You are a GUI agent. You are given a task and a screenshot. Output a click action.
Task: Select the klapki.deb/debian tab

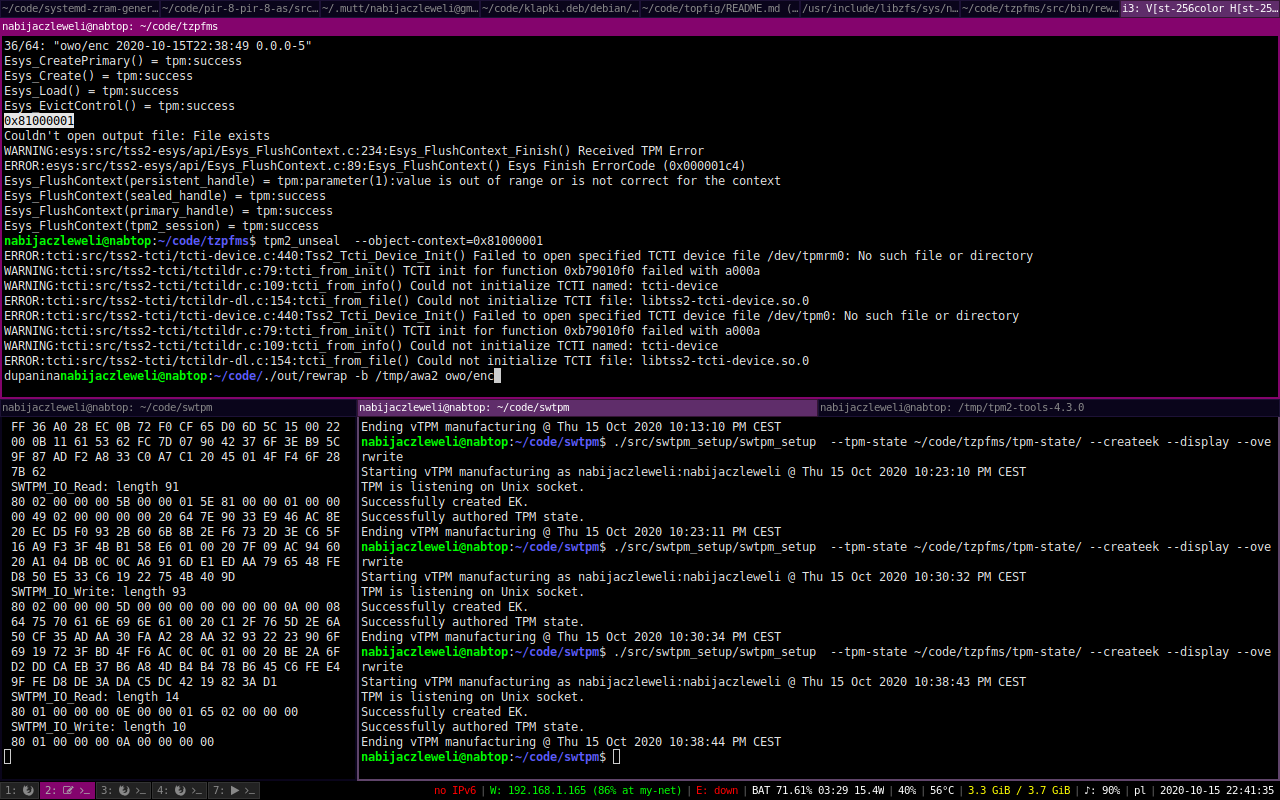[560, 9]
